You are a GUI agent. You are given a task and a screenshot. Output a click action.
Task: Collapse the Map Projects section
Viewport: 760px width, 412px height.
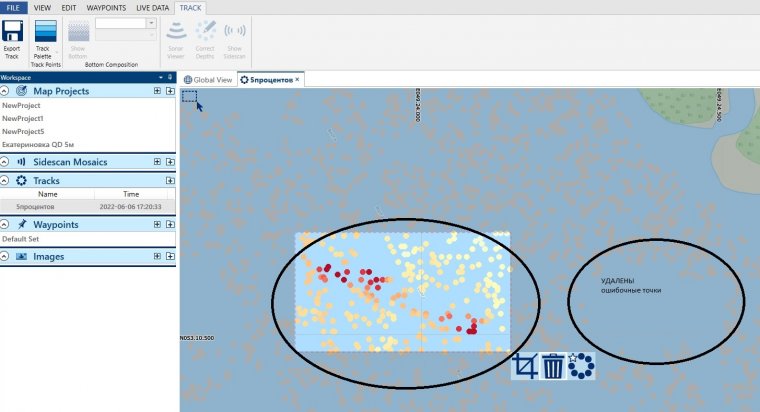pos(6,91)
